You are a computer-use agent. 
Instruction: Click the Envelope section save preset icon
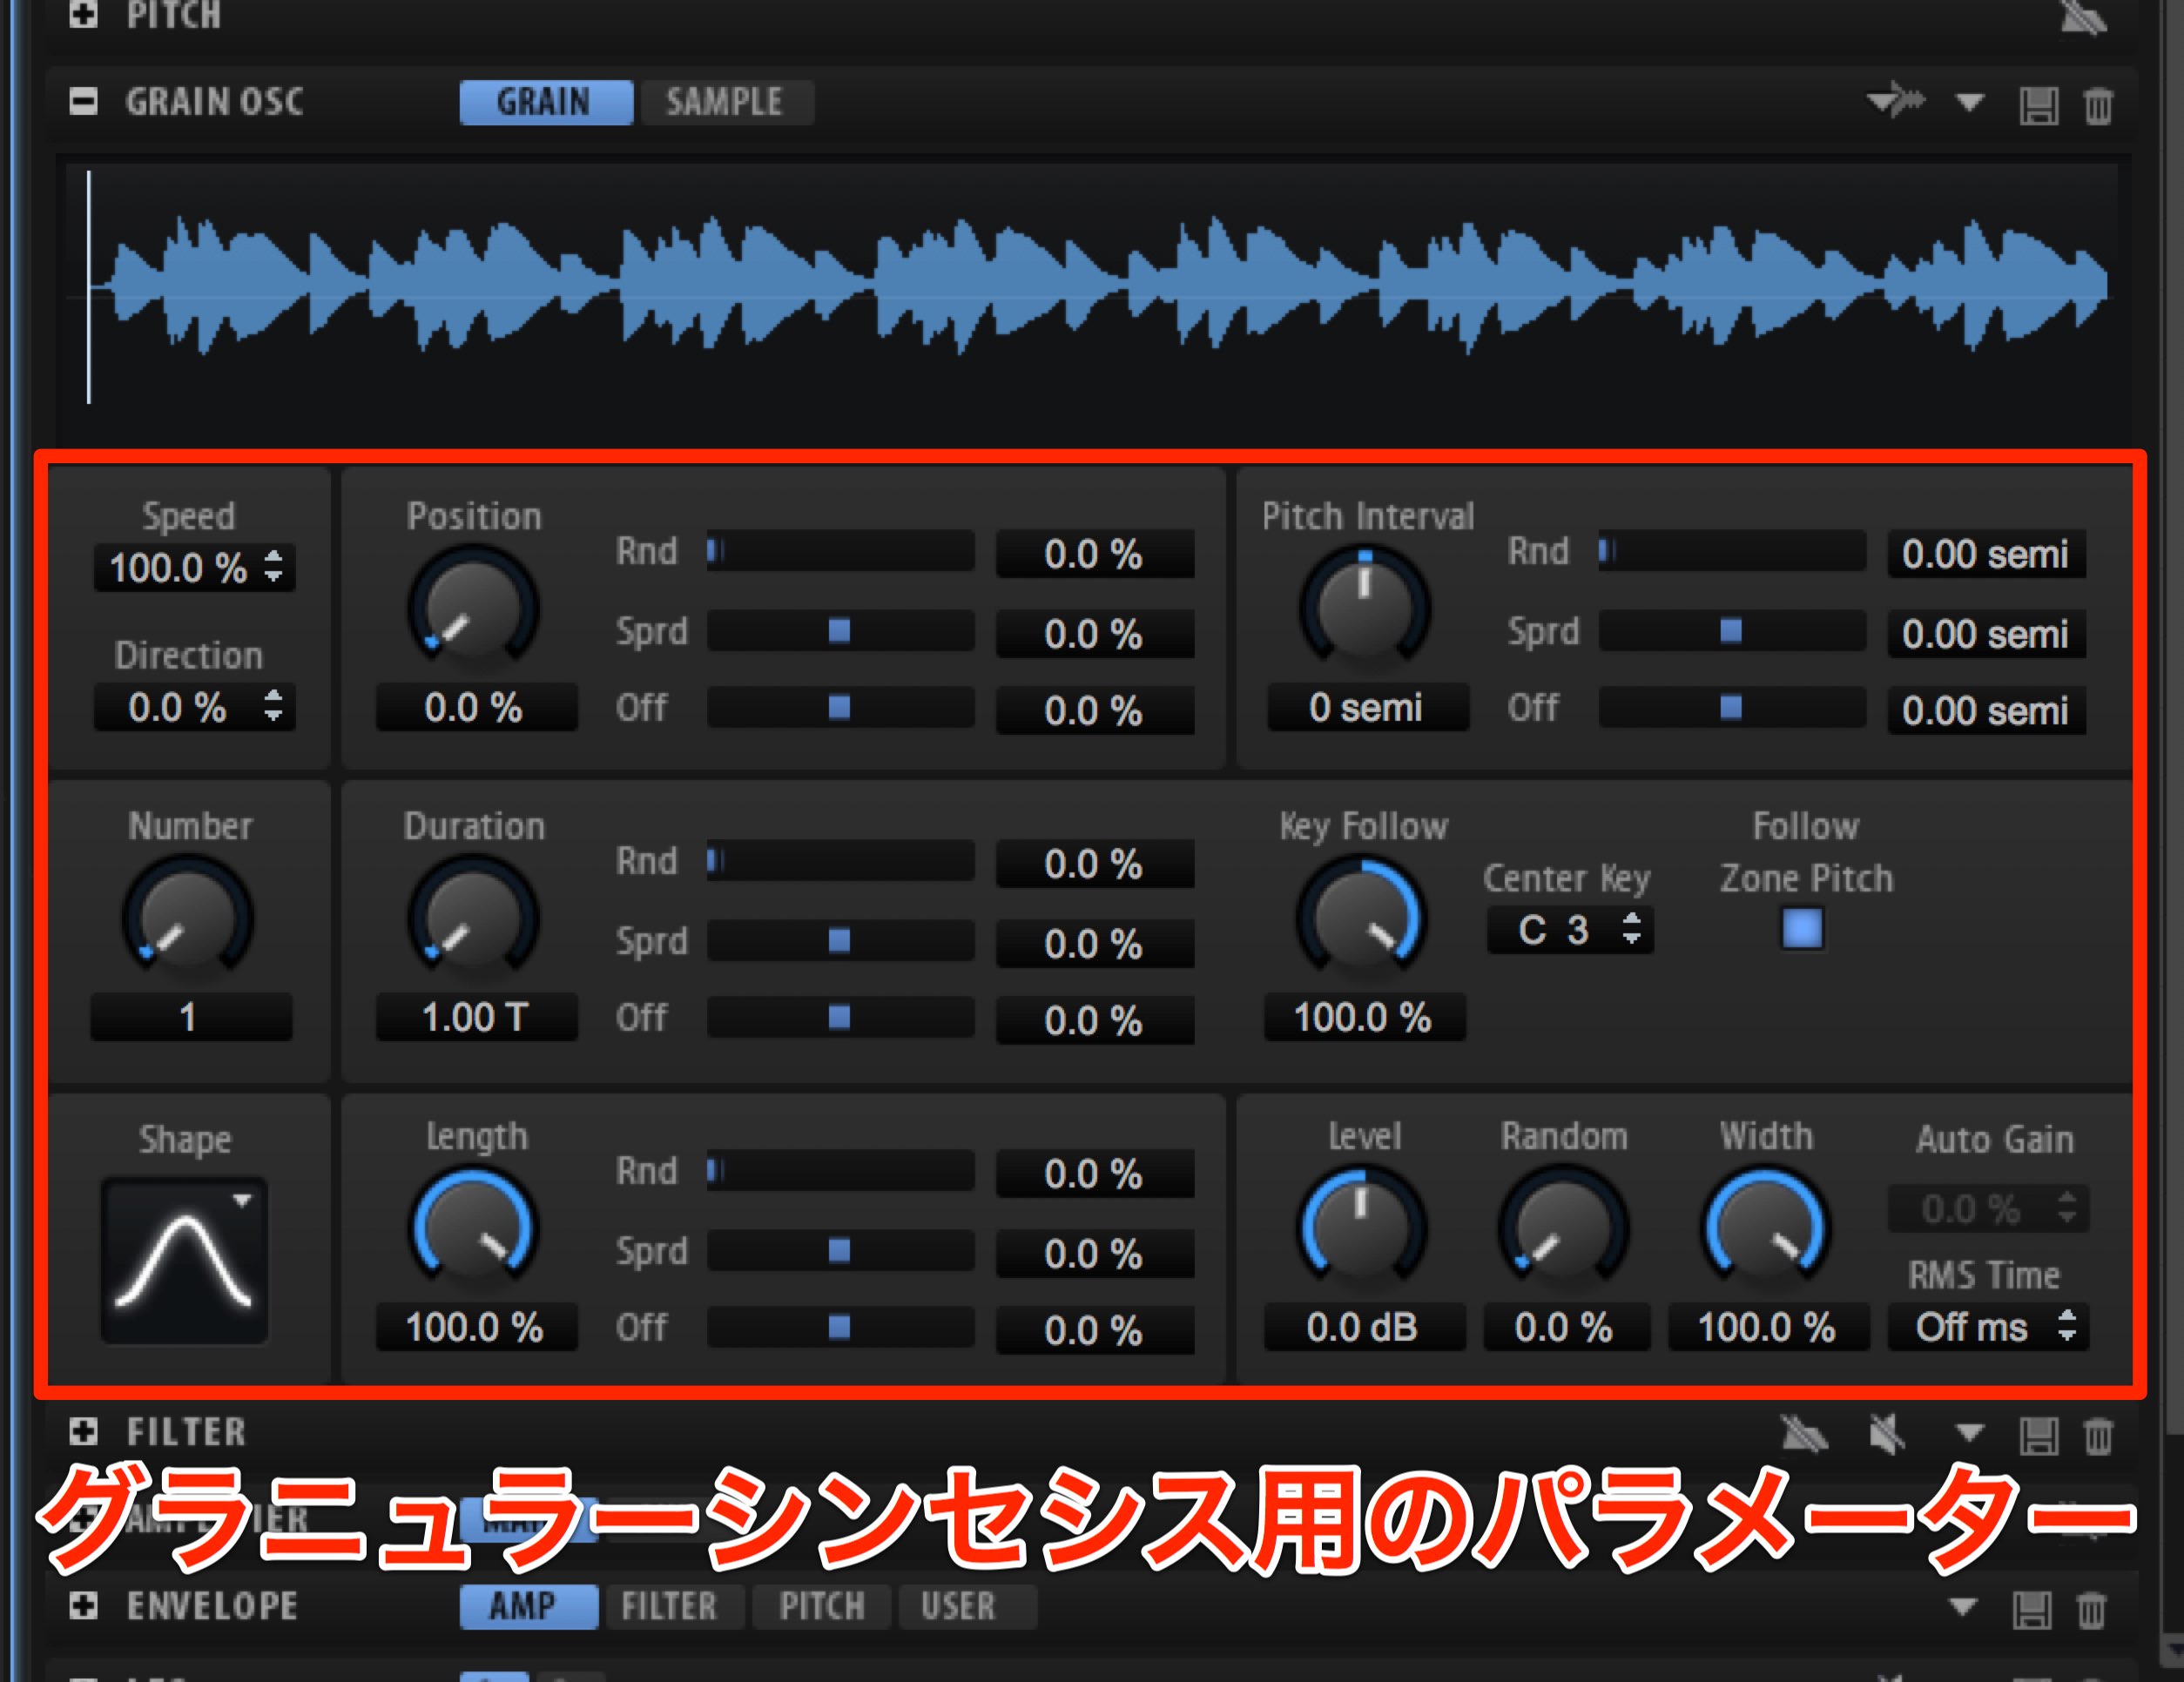[x=2031, y=1610]
